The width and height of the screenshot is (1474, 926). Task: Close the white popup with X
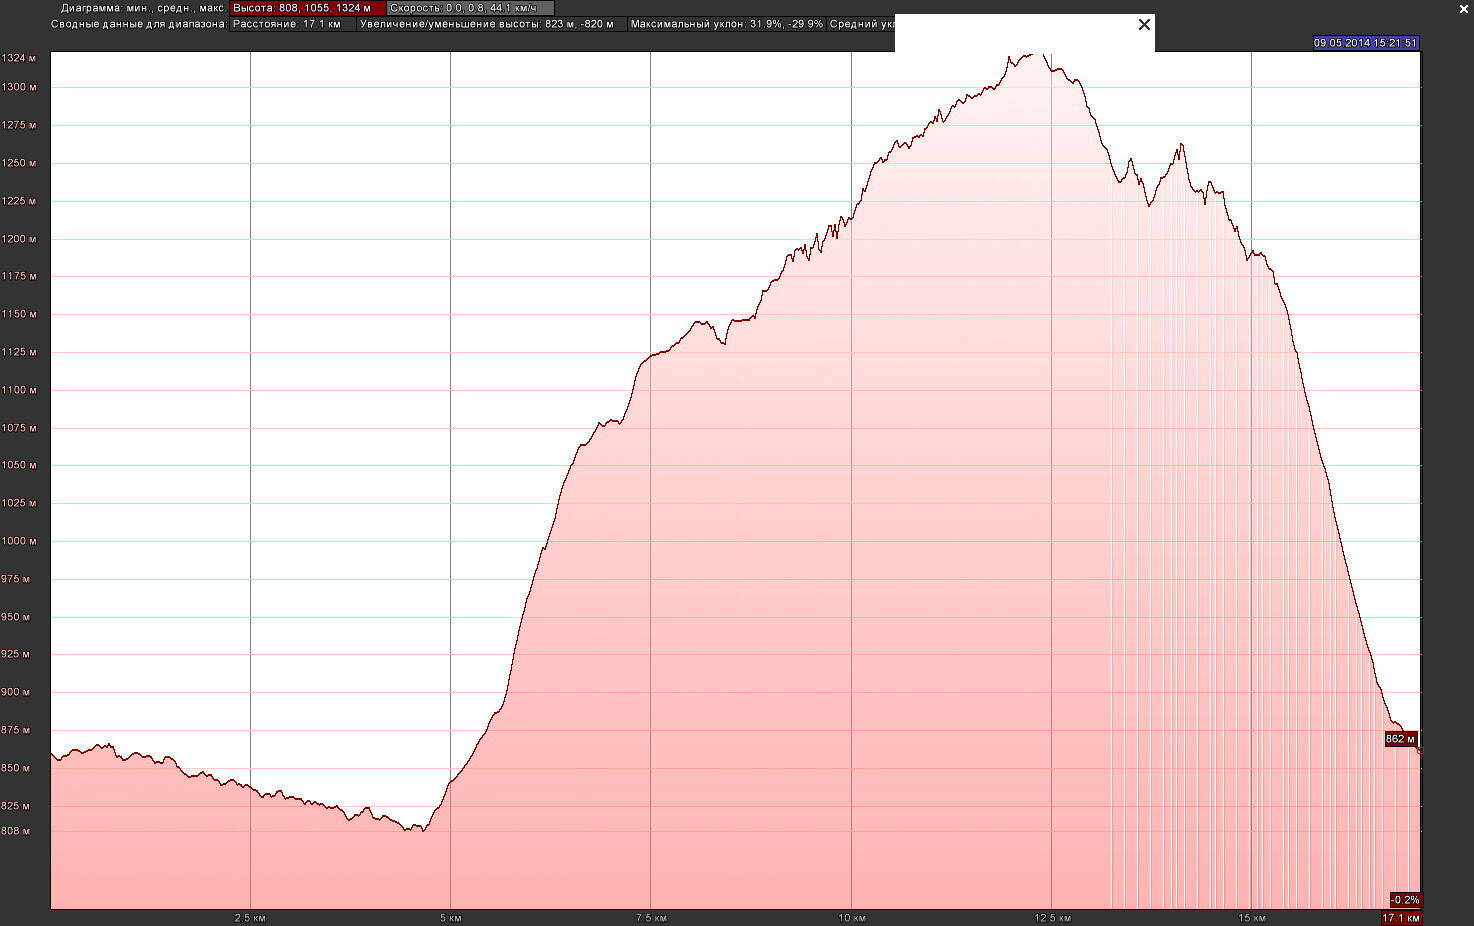[x=1144, y=25]
